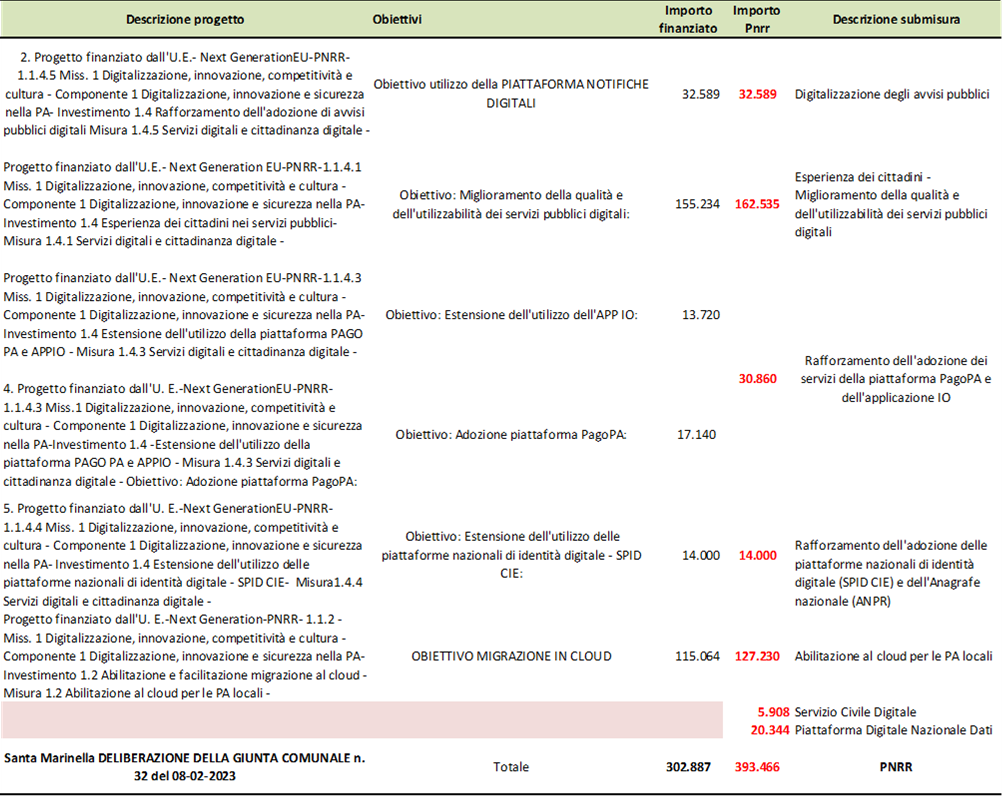Select the SPID CIE and ANPR submeasure description

tap(891, 574)
